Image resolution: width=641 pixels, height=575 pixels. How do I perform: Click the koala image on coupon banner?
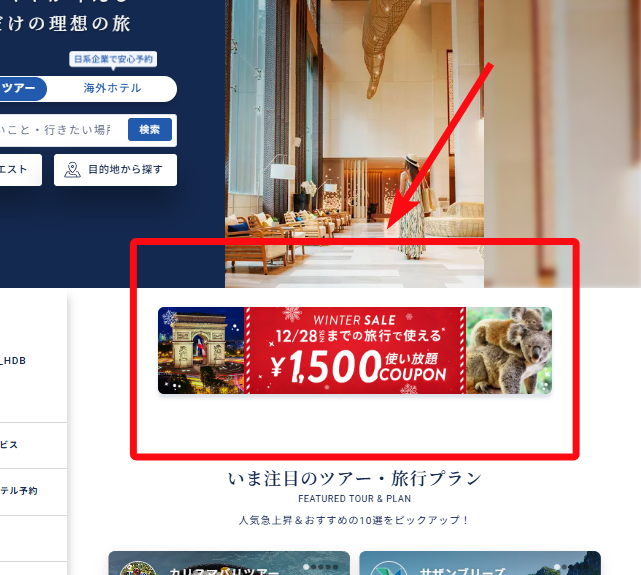click(509, 350)
